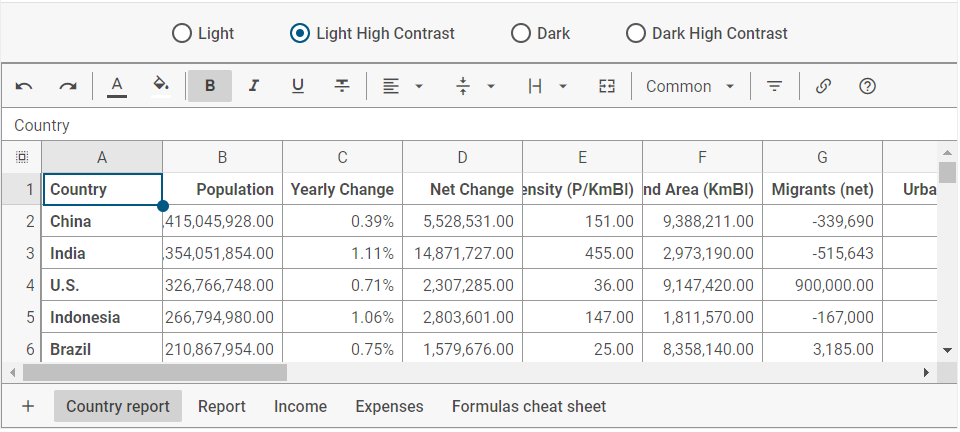Screen dimensions: 960x432
Task: Select the Yearly Change header cell
Action: pos(342,189)
